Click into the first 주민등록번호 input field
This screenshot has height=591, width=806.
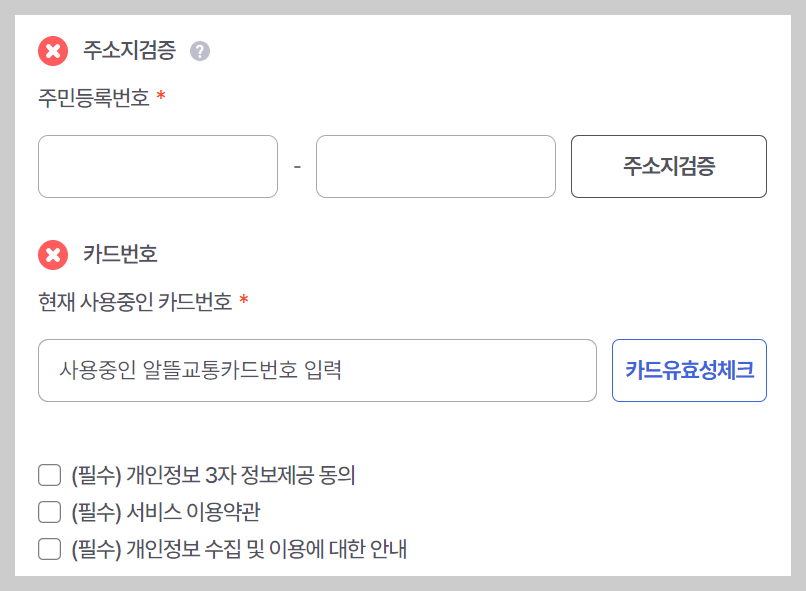click(157, 166)
